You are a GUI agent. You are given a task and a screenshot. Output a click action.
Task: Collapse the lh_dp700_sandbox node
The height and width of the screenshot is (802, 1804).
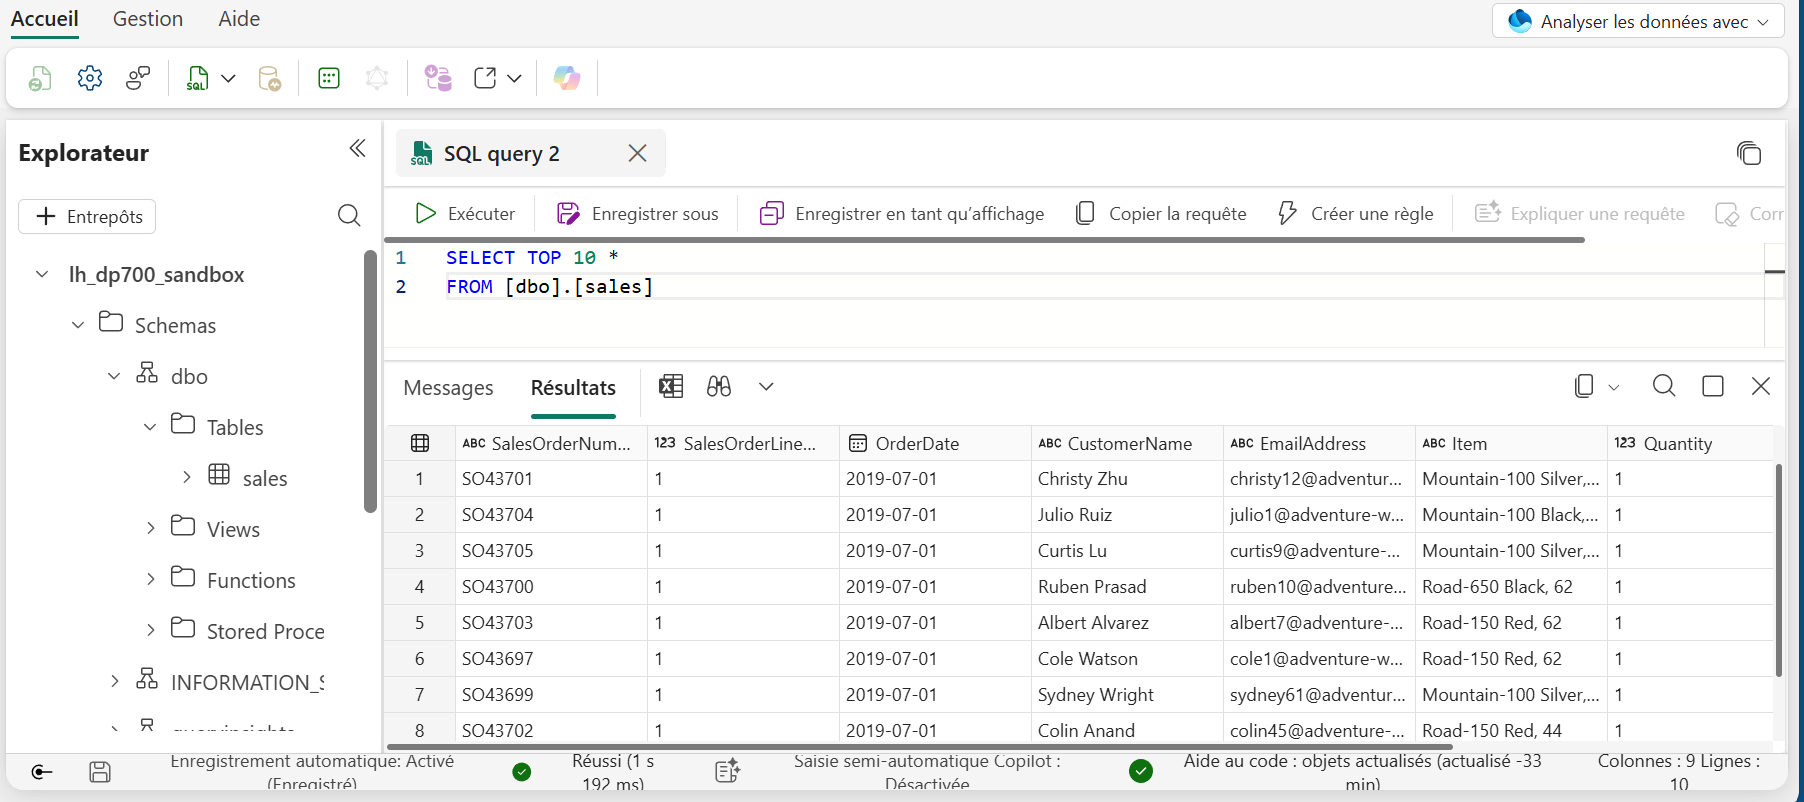coord(42,274)
